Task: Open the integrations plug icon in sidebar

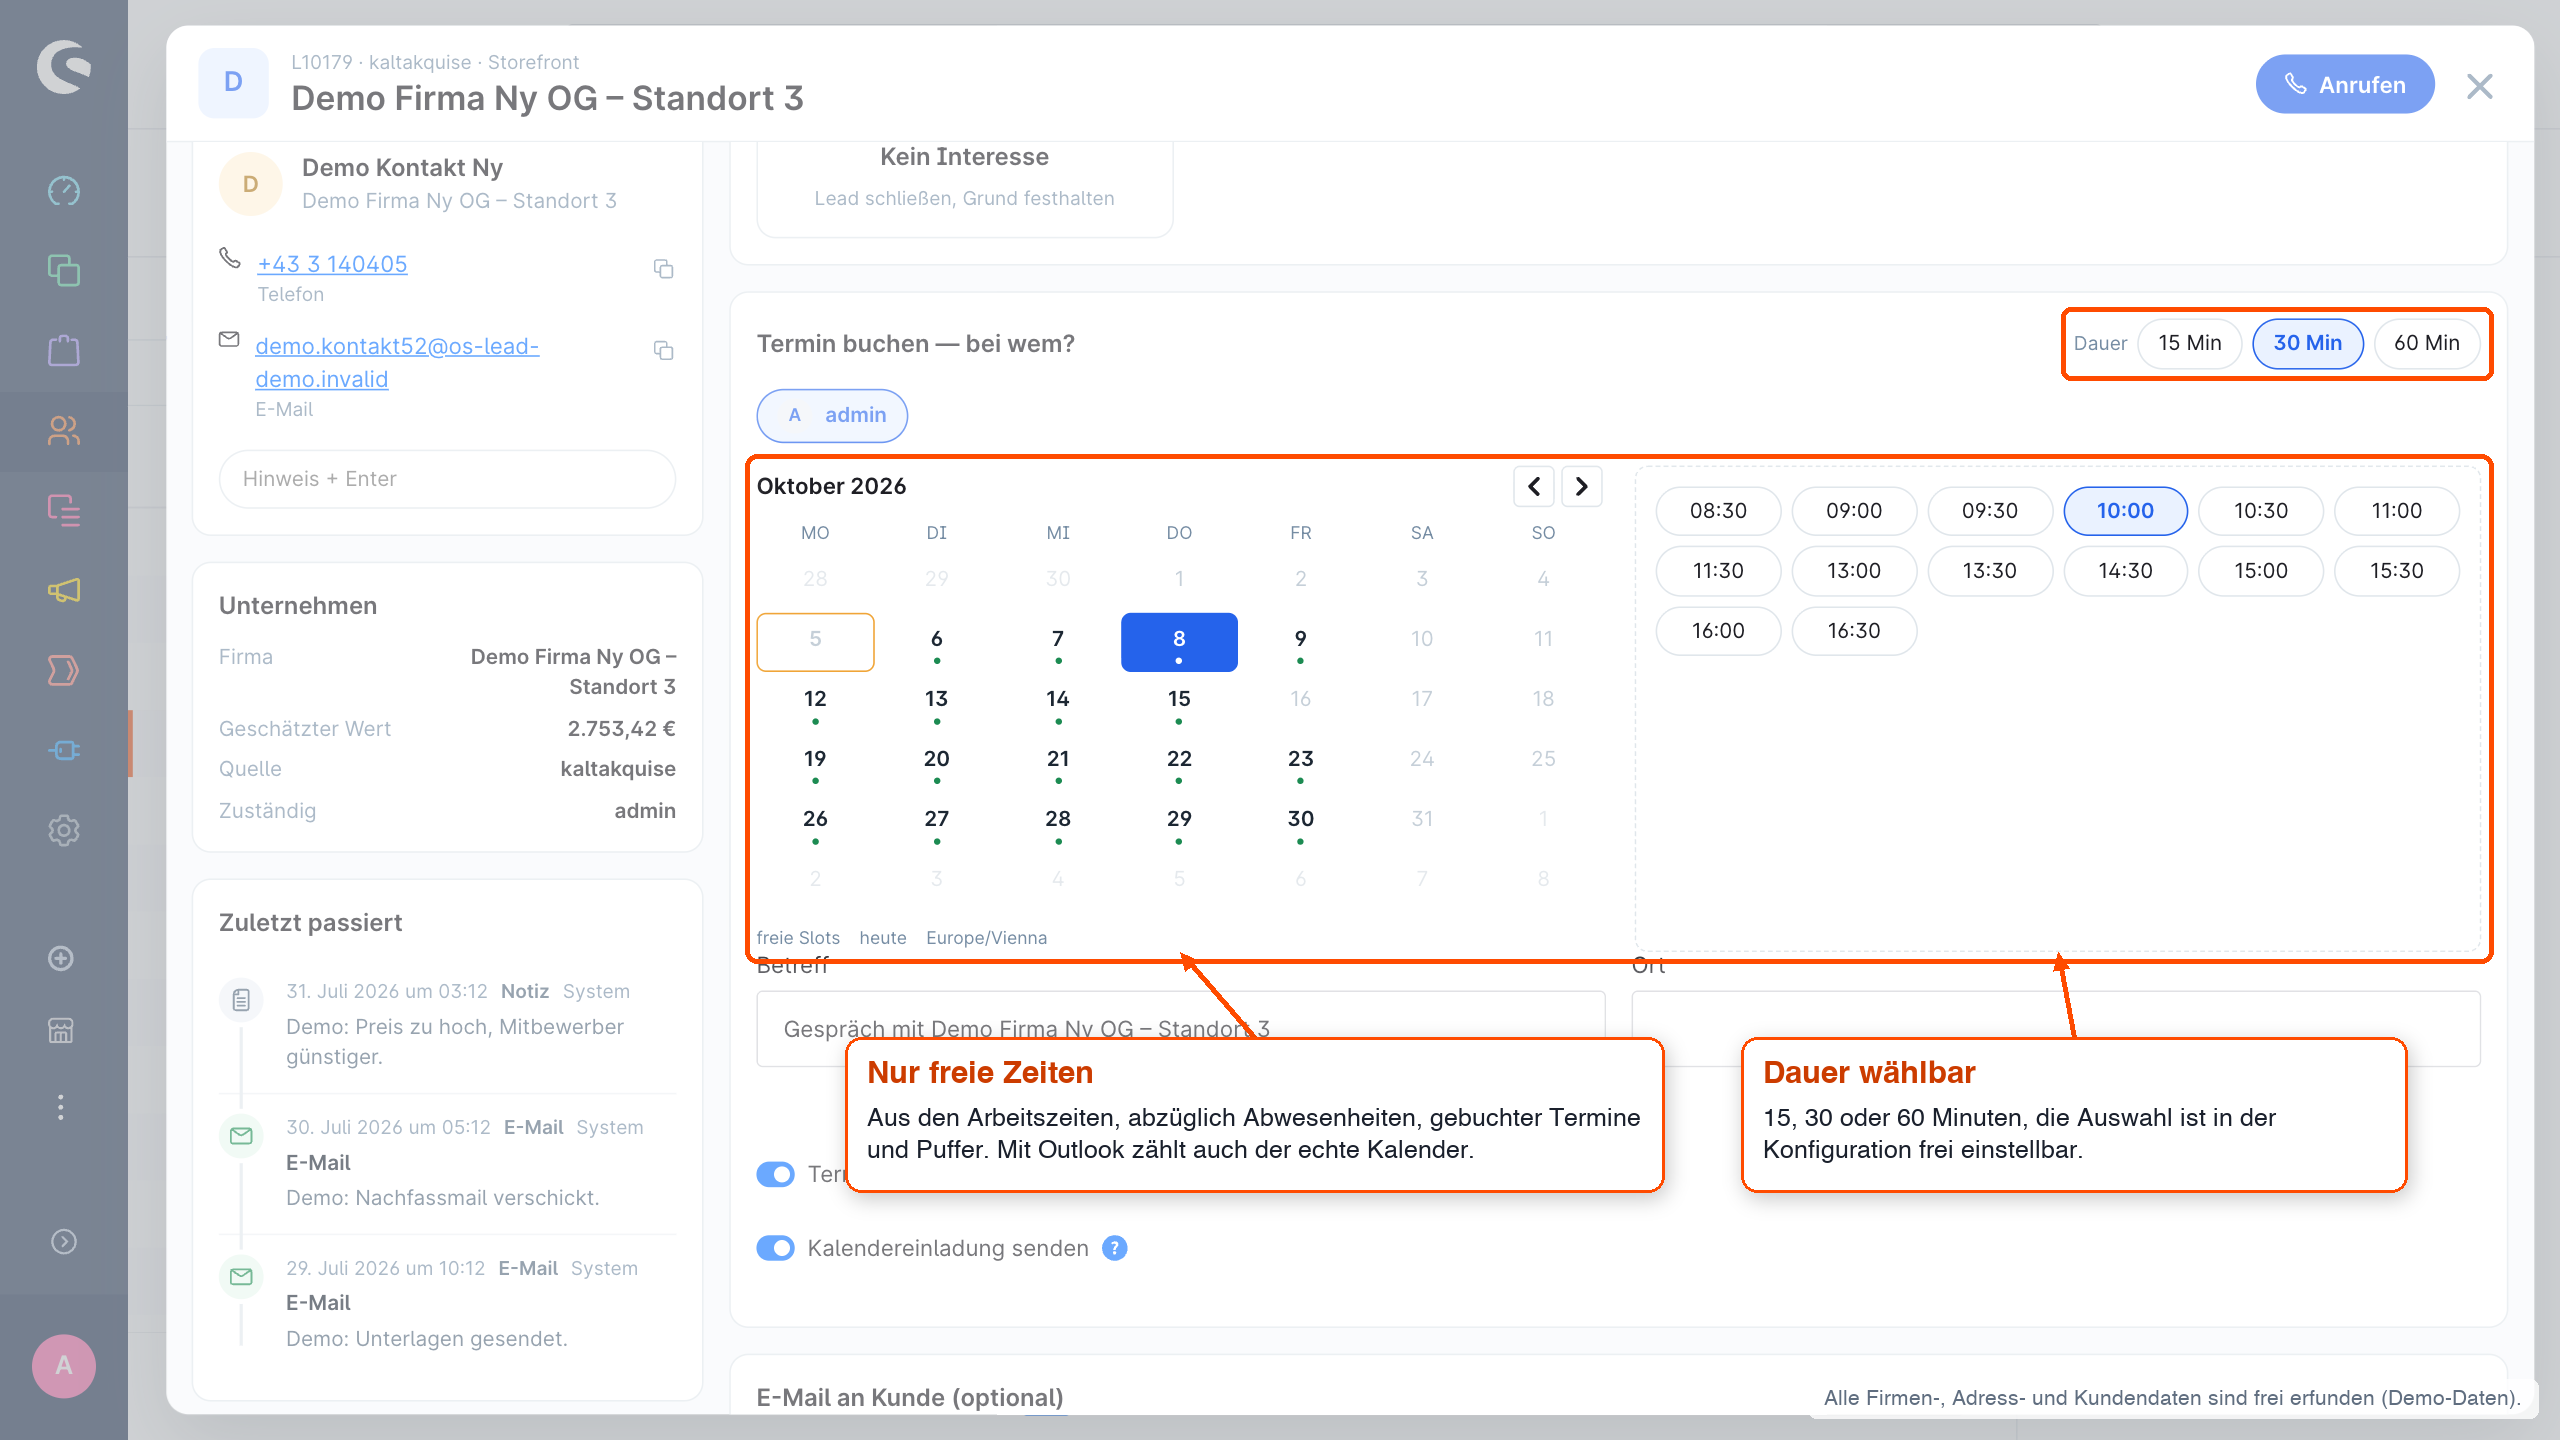Action: (x=64, y=750)
